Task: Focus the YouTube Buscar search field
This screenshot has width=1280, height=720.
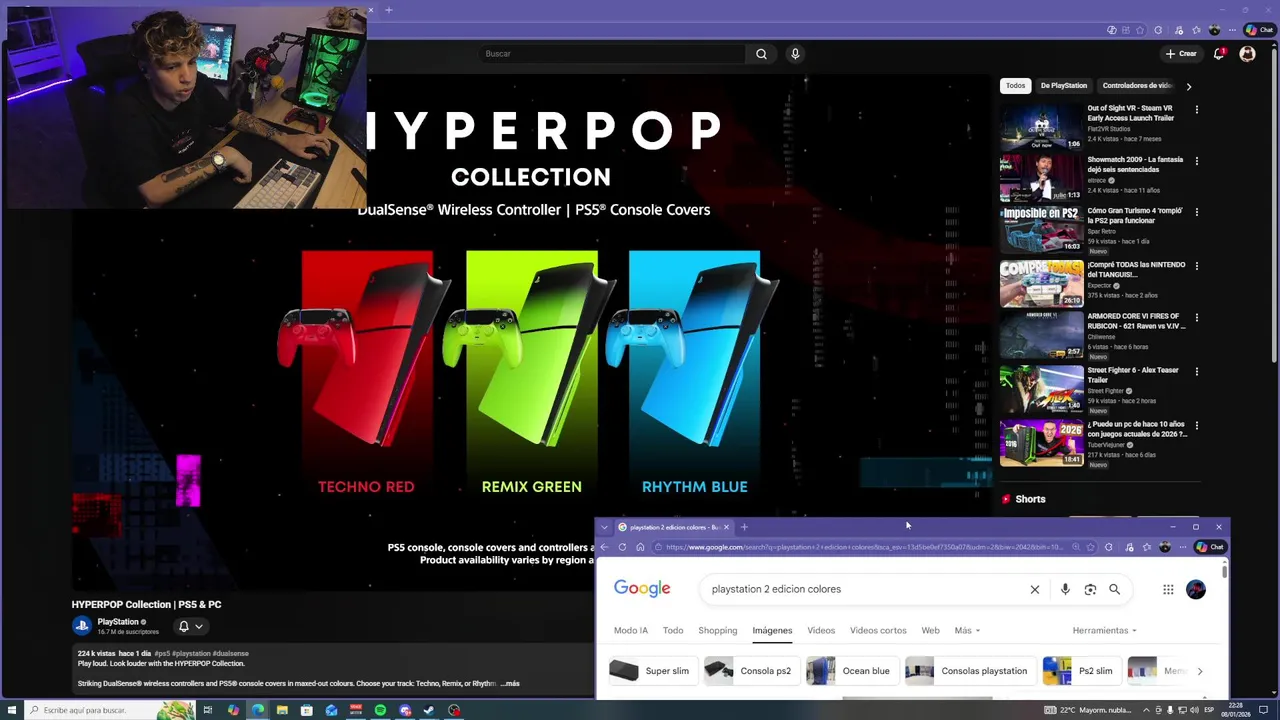Action: click(x=612, y=54)
